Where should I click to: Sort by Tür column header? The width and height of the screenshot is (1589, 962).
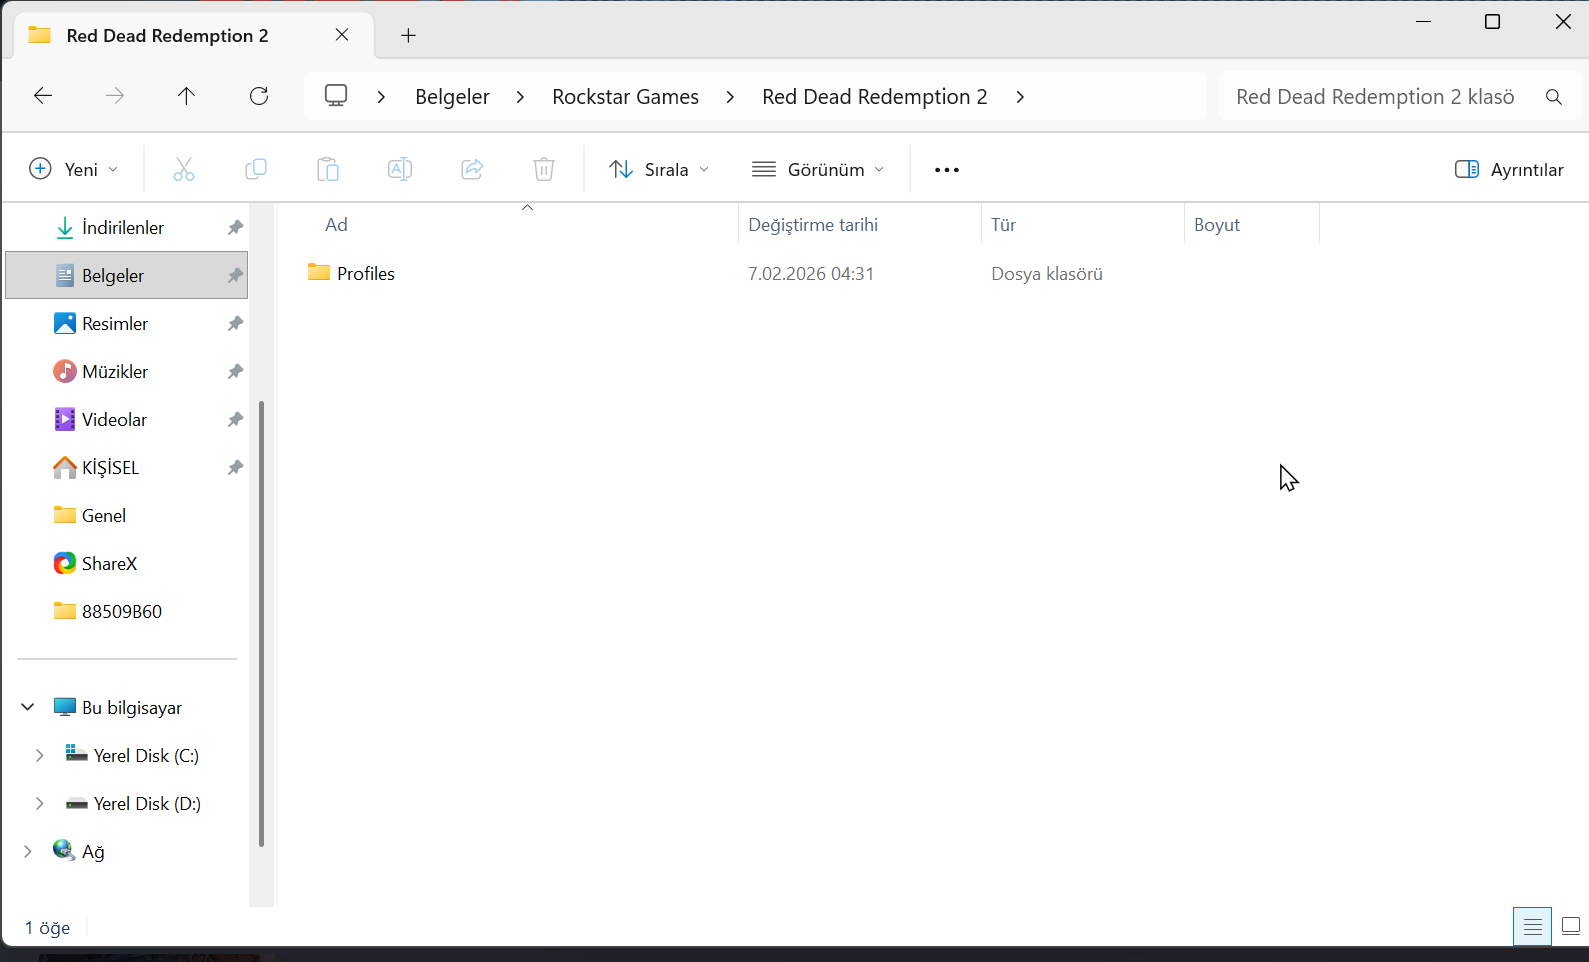tap(1003, 225)
